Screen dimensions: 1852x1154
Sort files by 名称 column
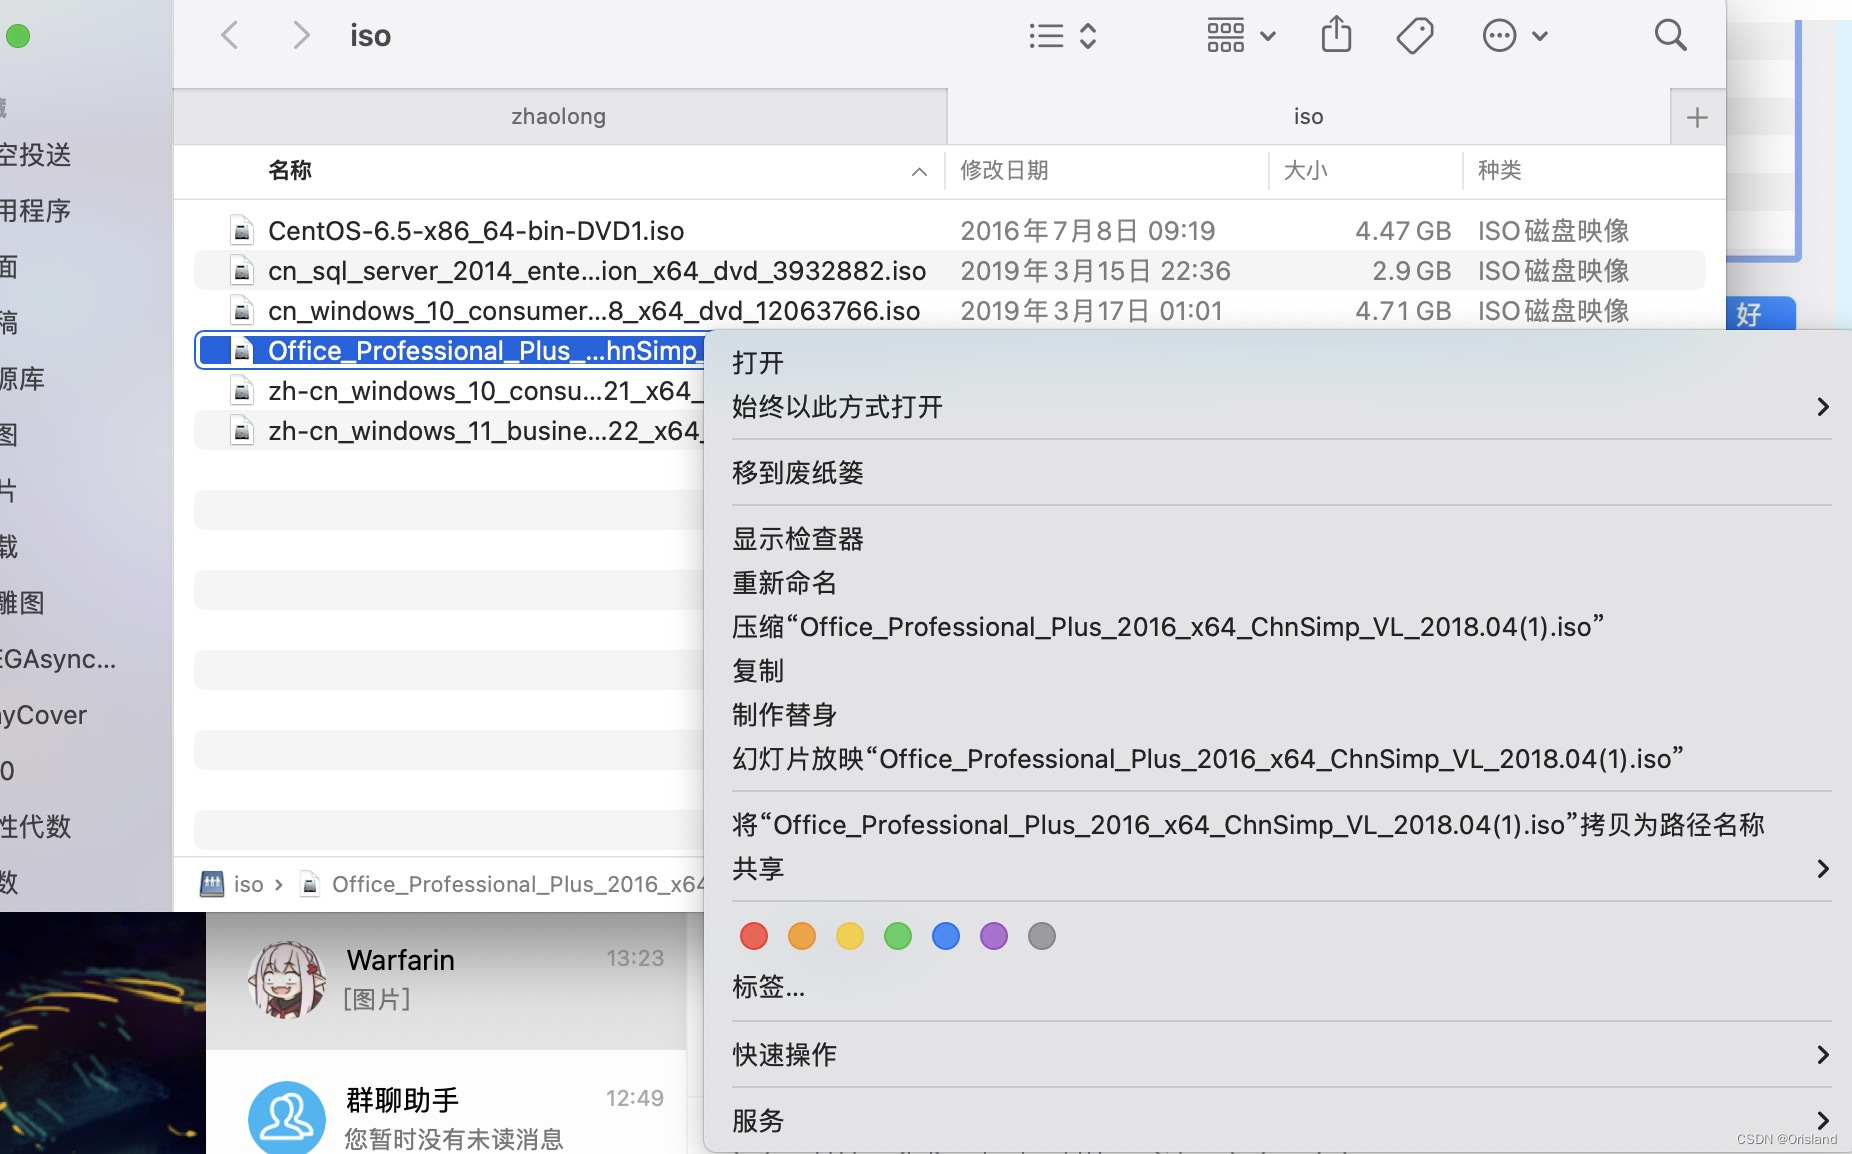(290, 171)
